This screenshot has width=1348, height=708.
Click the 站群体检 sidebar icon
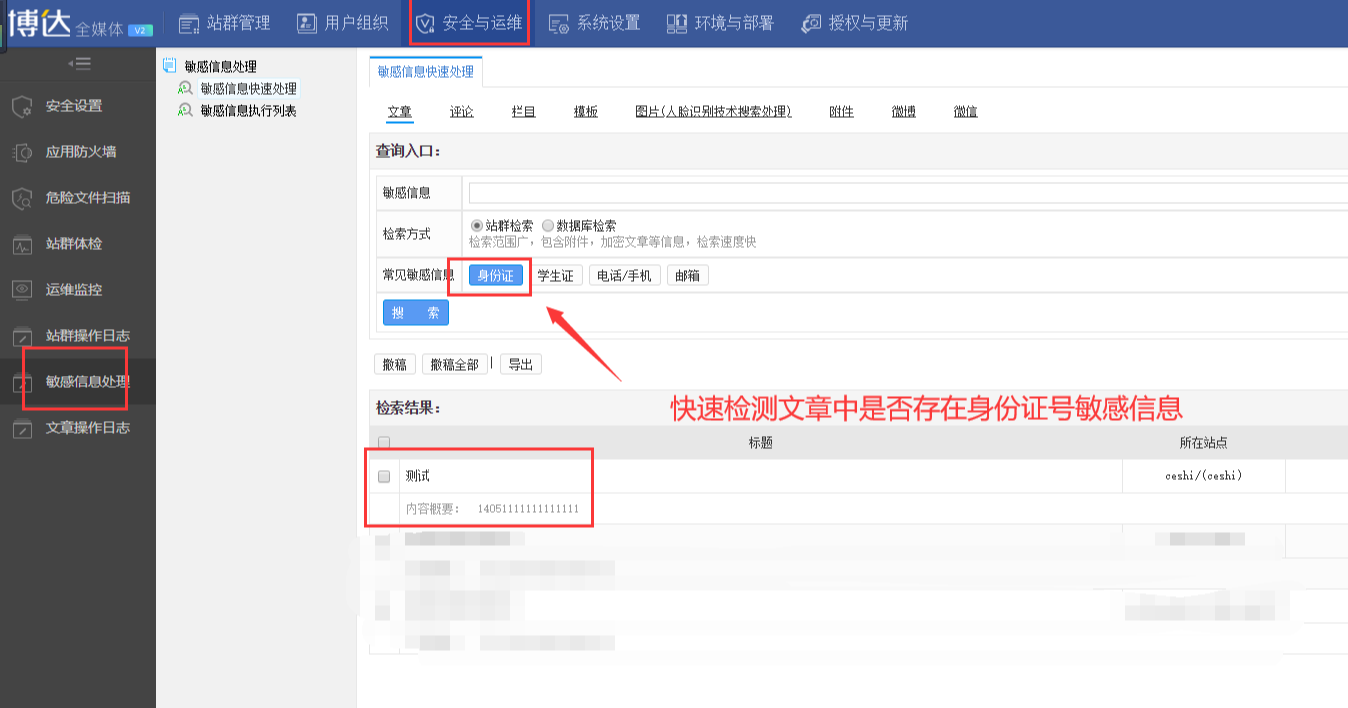[x=22, y=244]
